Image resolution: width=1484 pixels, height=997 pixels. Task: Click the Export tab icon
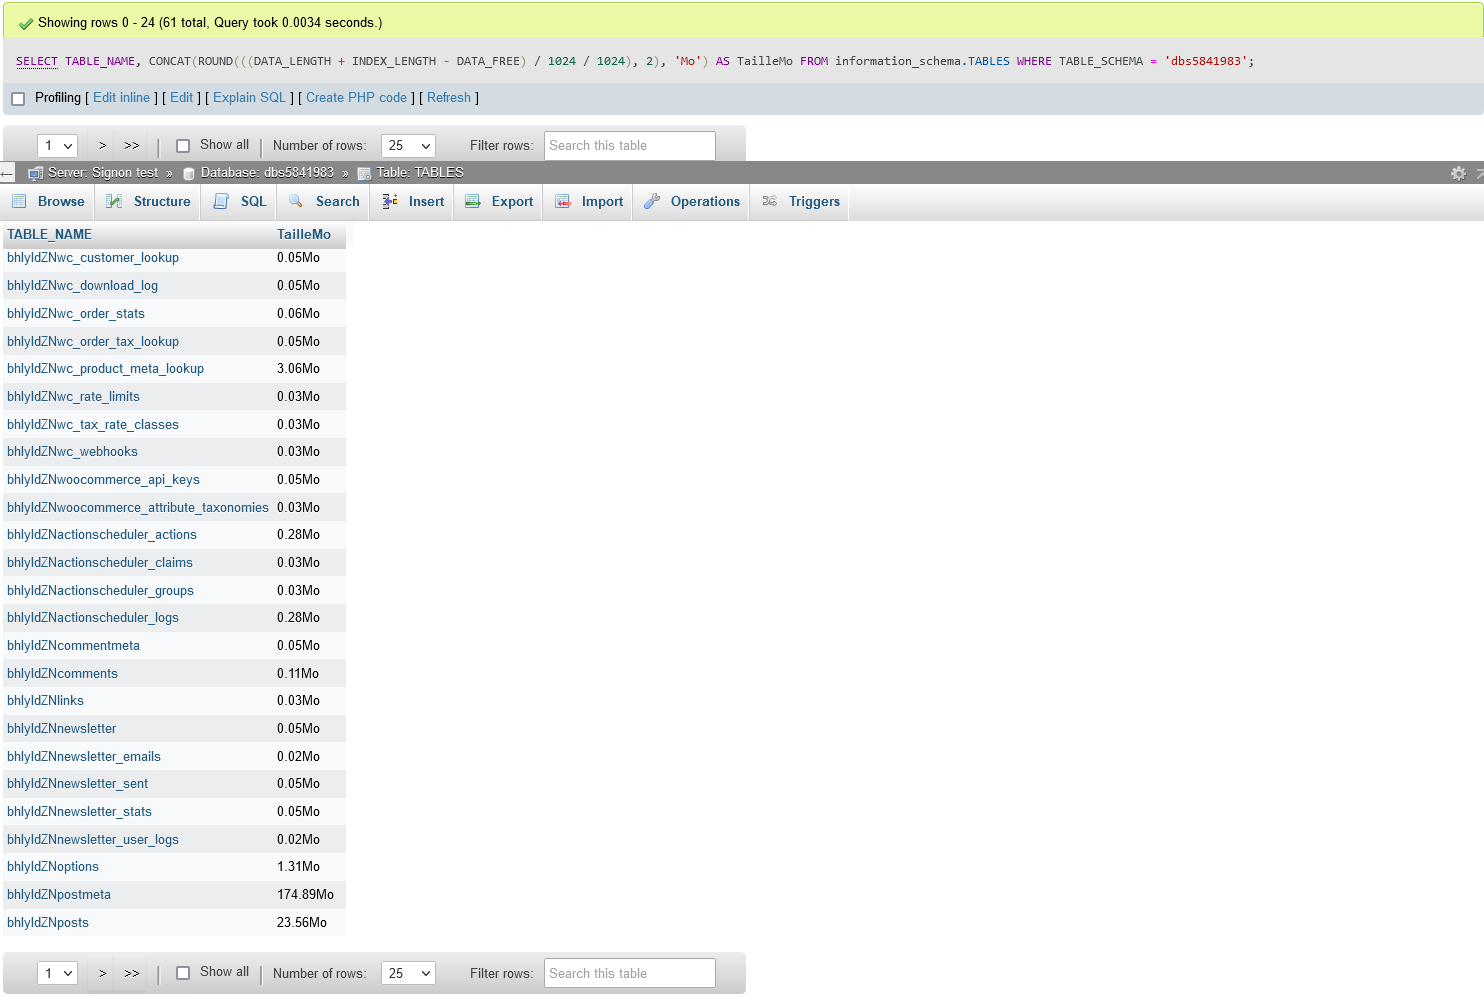473,201
